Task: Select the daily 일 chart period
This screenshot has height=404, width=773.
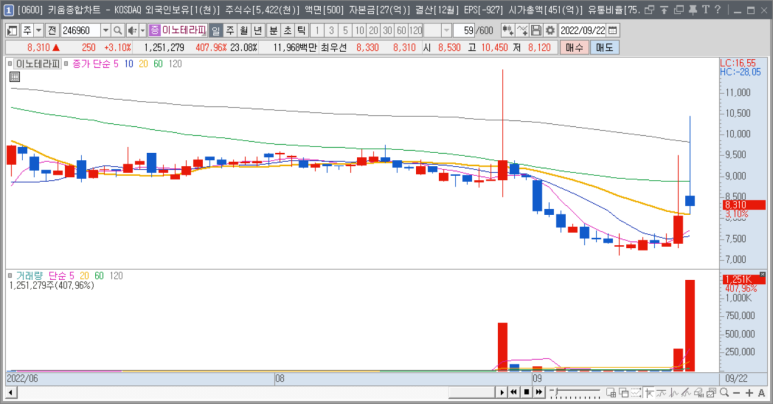Action: 215,31
